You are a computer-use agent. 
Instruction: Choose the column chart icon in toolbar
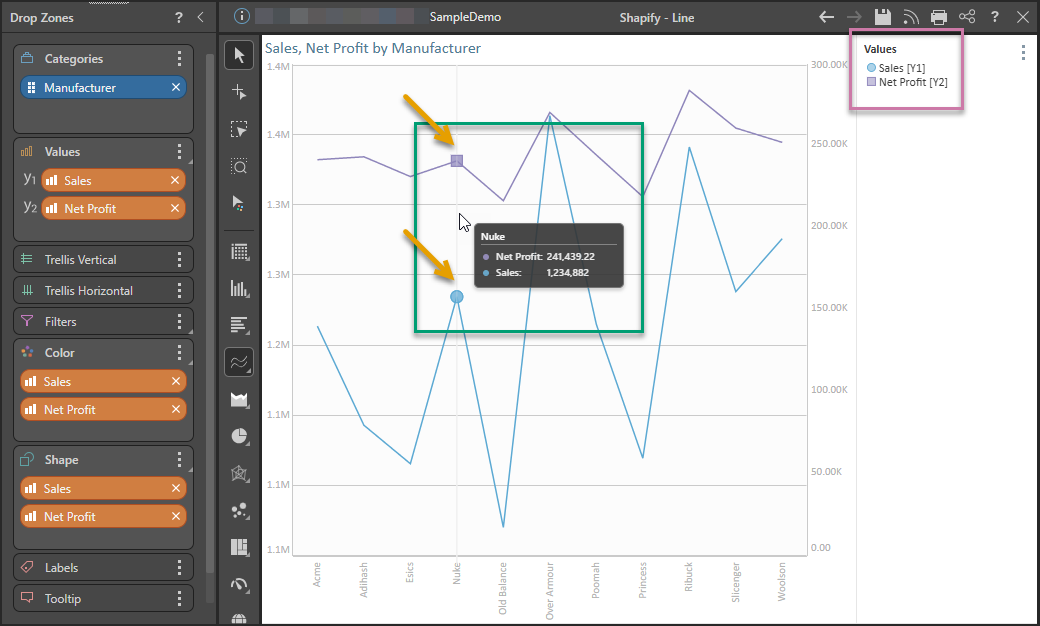click(239, 289)
